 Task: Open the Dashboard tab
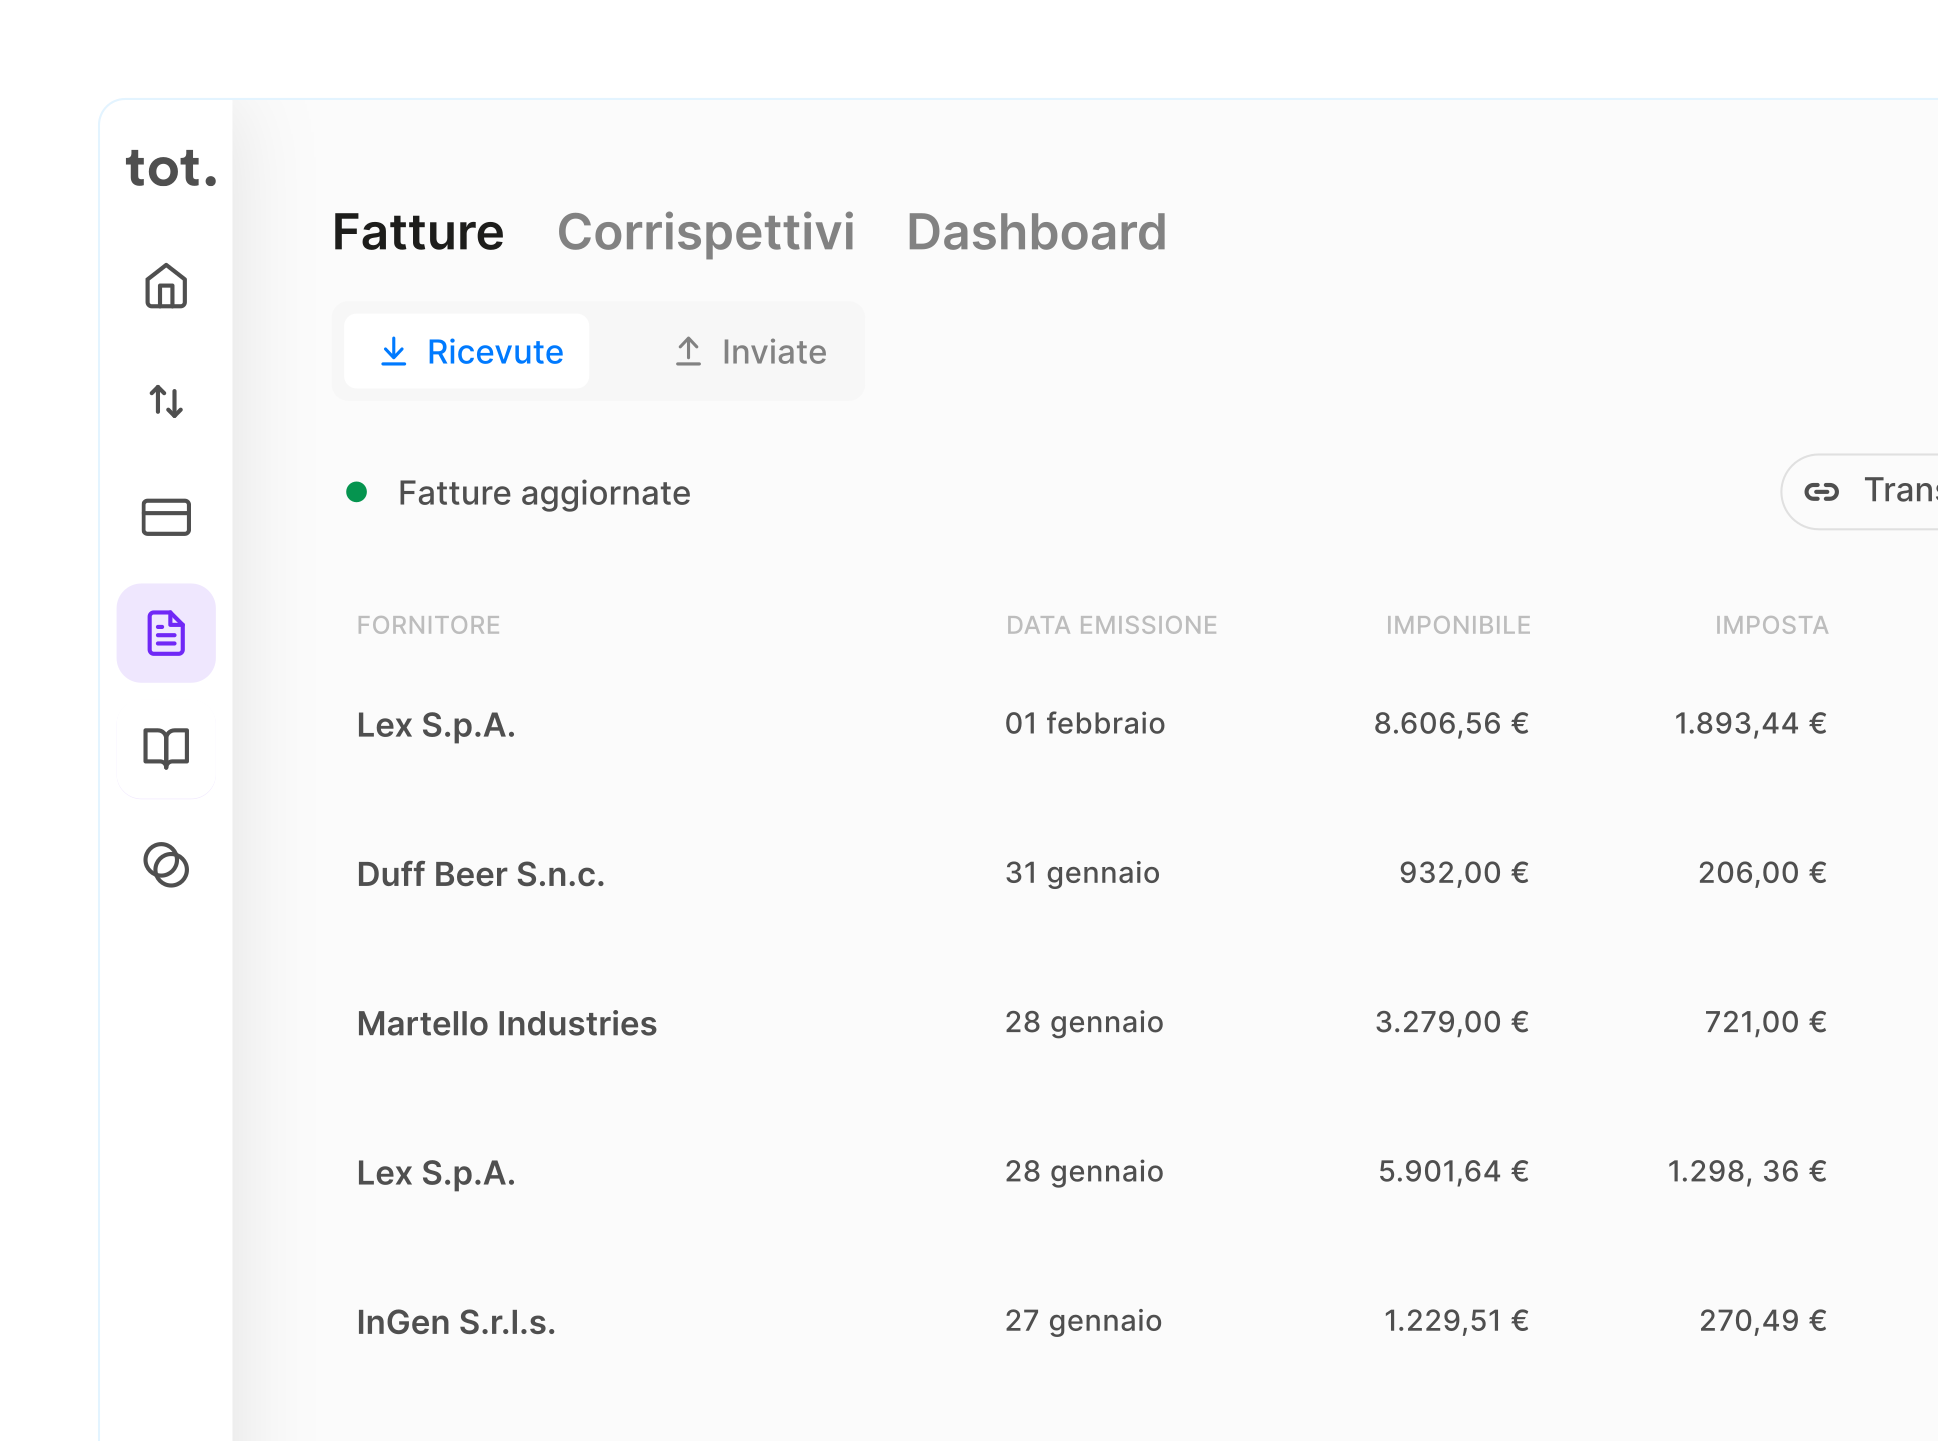[x=1036, y=232]
